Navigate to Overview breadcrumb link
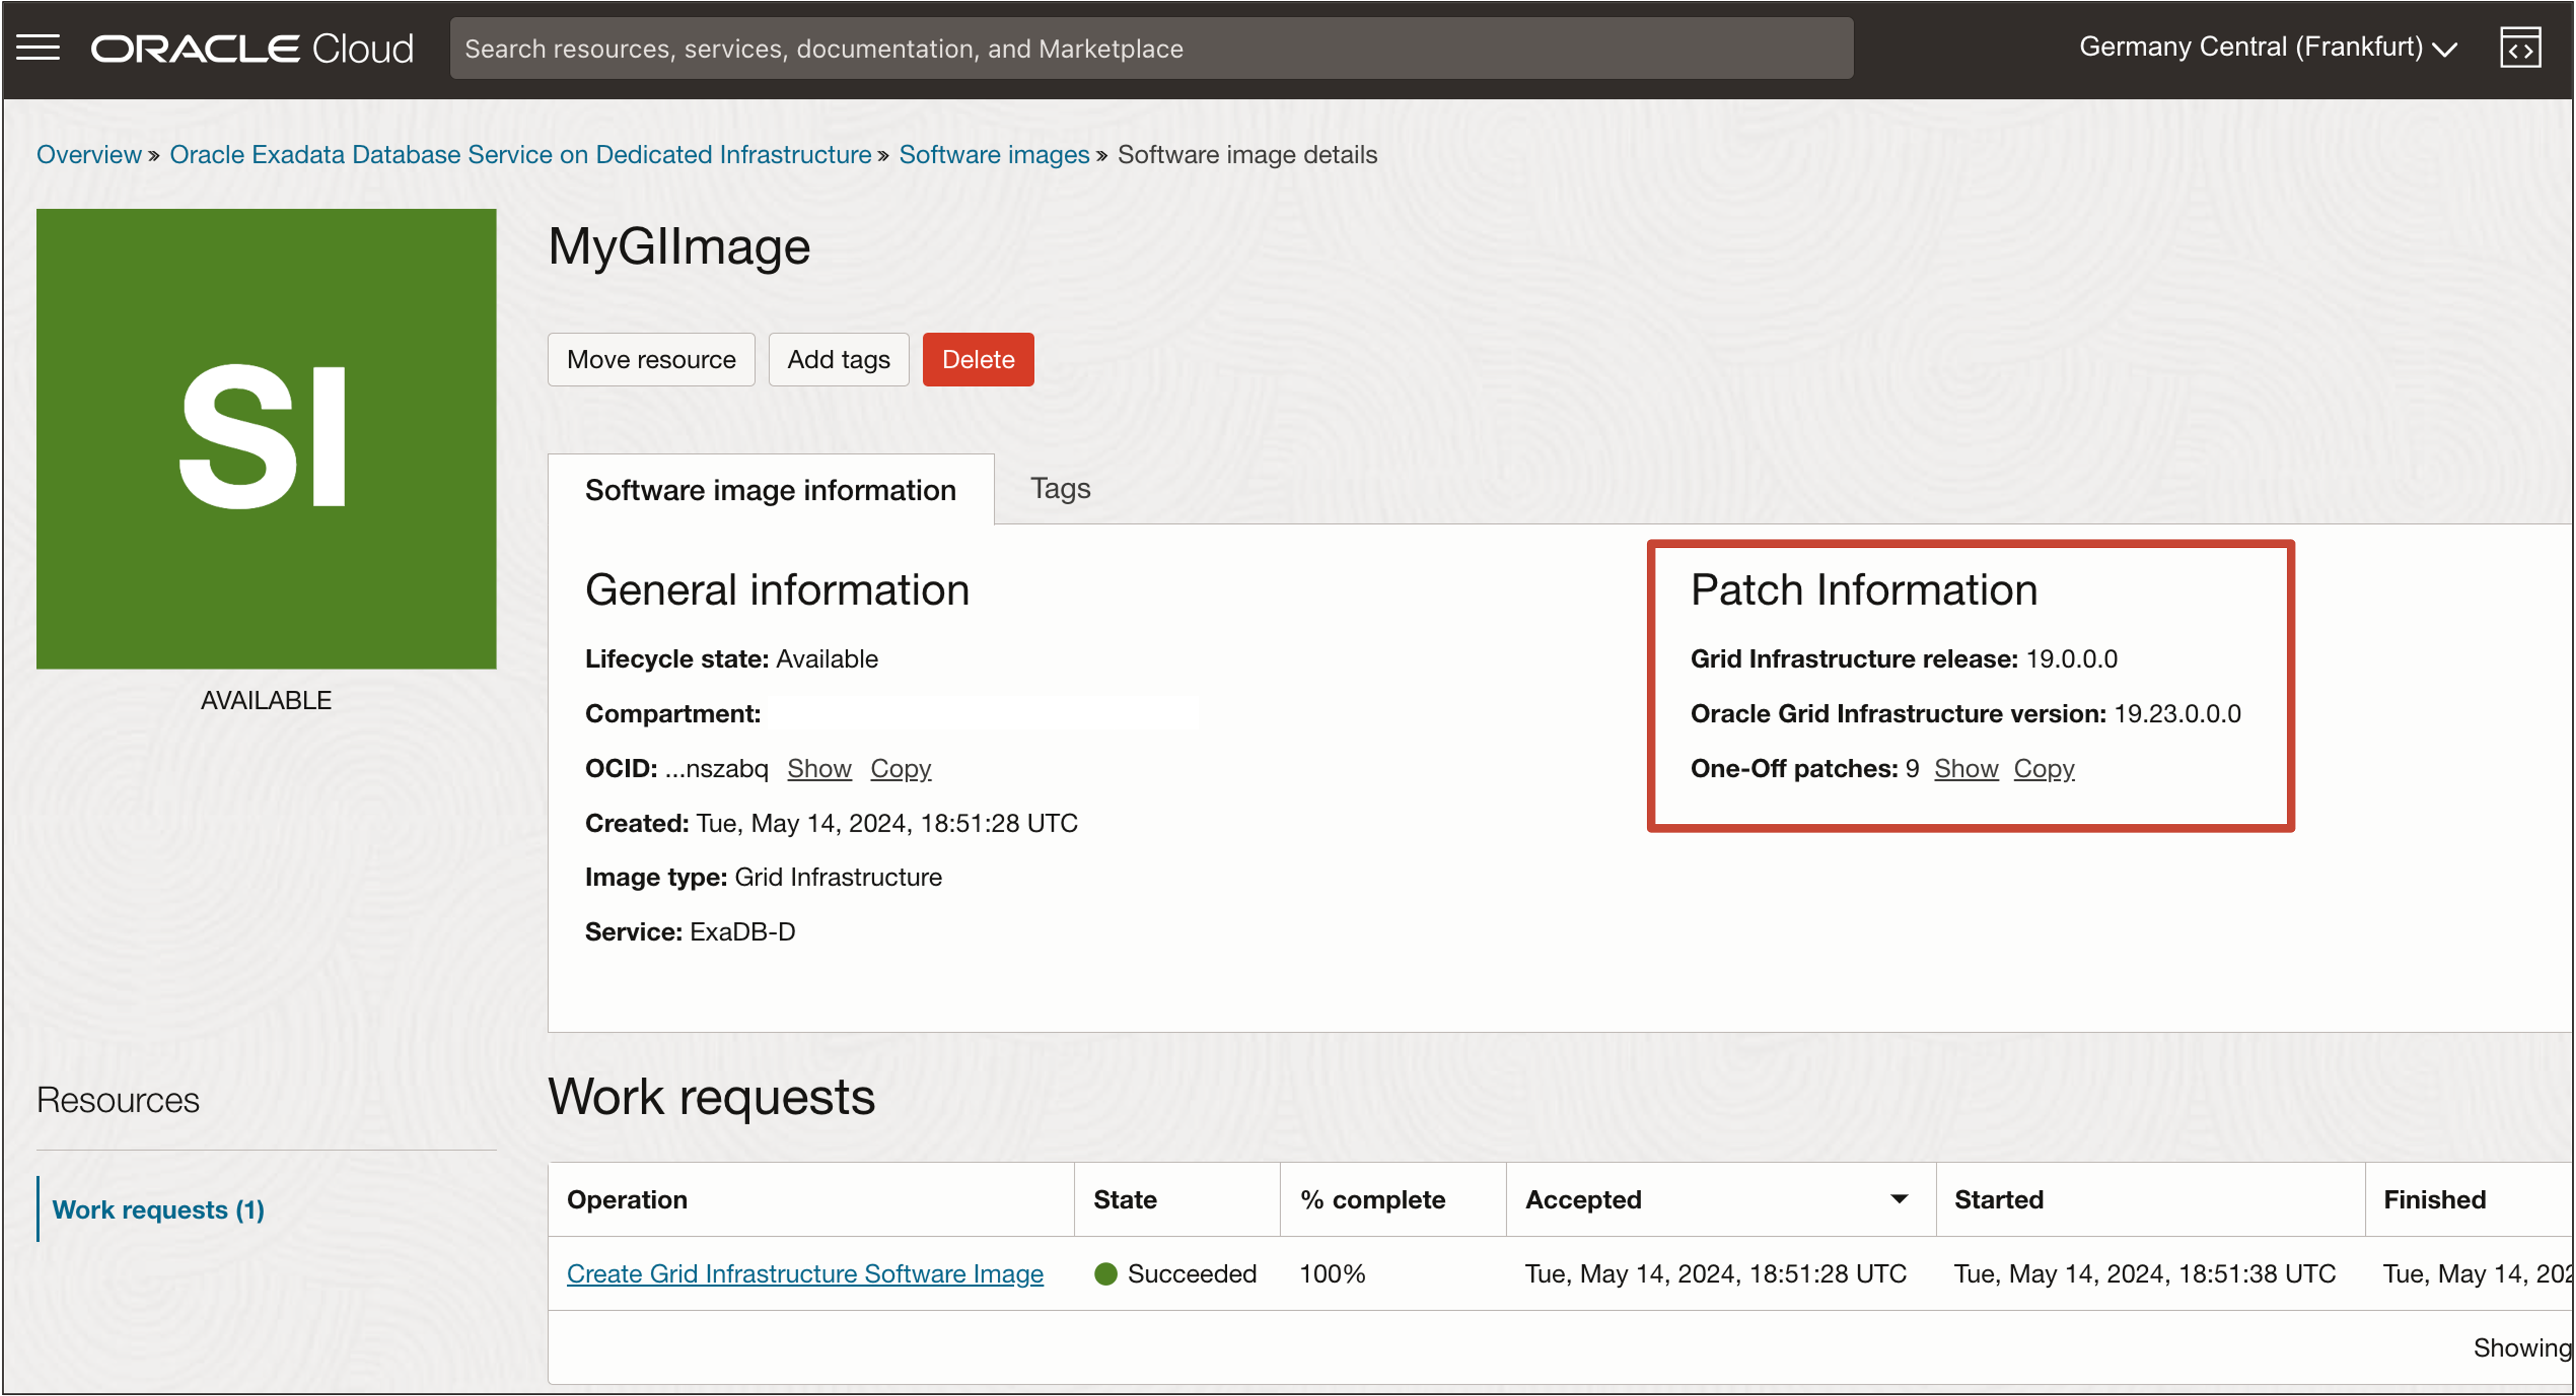 point(89,154)
